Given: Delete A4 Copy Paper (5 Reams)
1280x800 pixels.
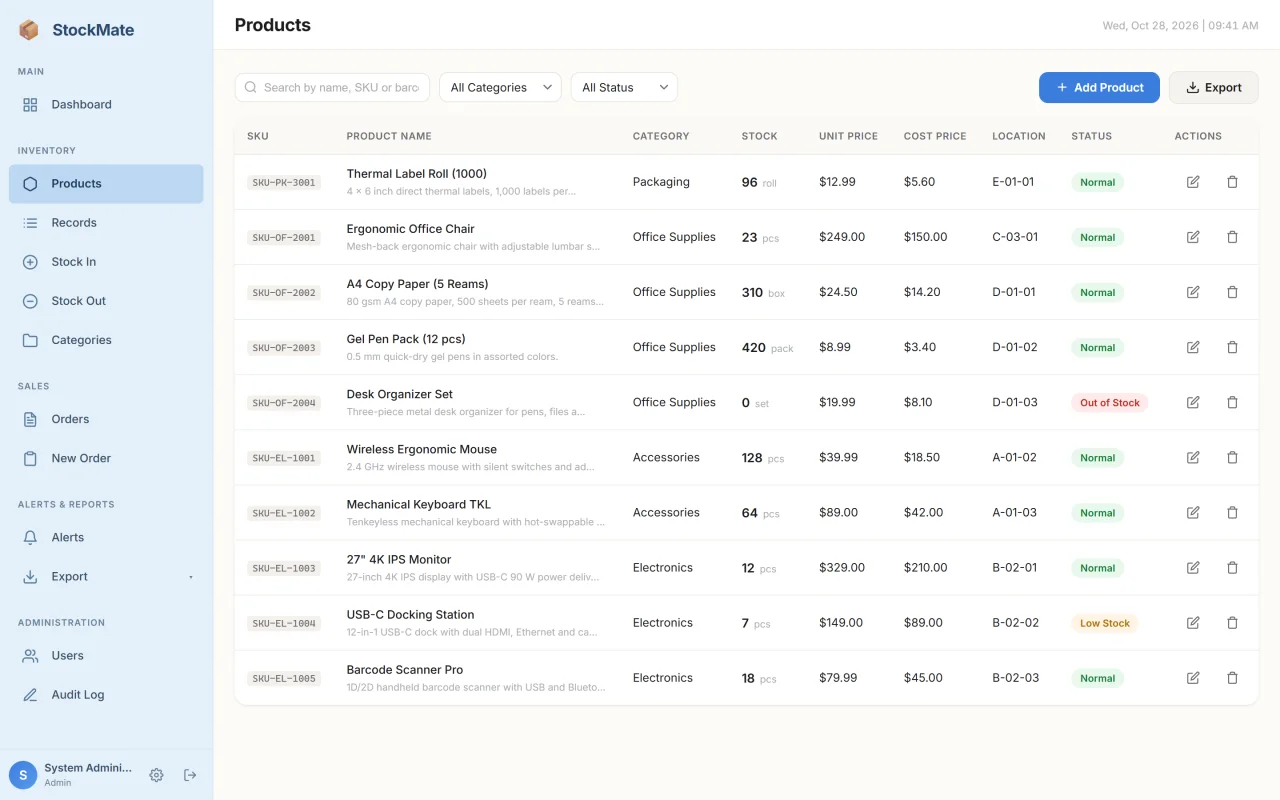Looking at the screenshot, I should pyautogui.click(x=1232, y=292).
